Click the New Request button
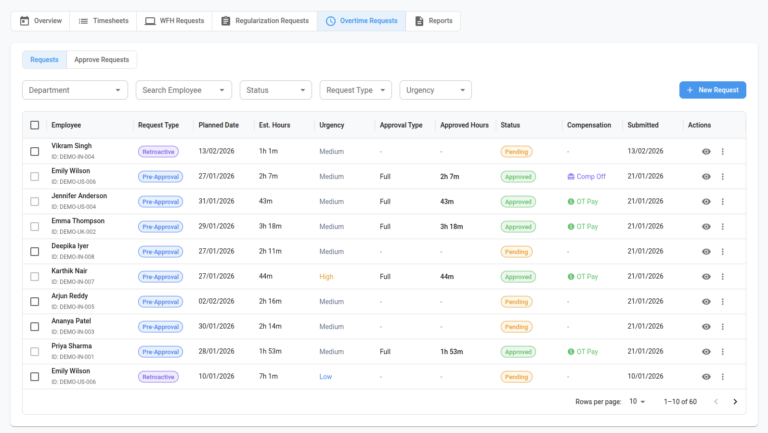The height and width of the screenshot is (433, 768). (x=712, y=90)
